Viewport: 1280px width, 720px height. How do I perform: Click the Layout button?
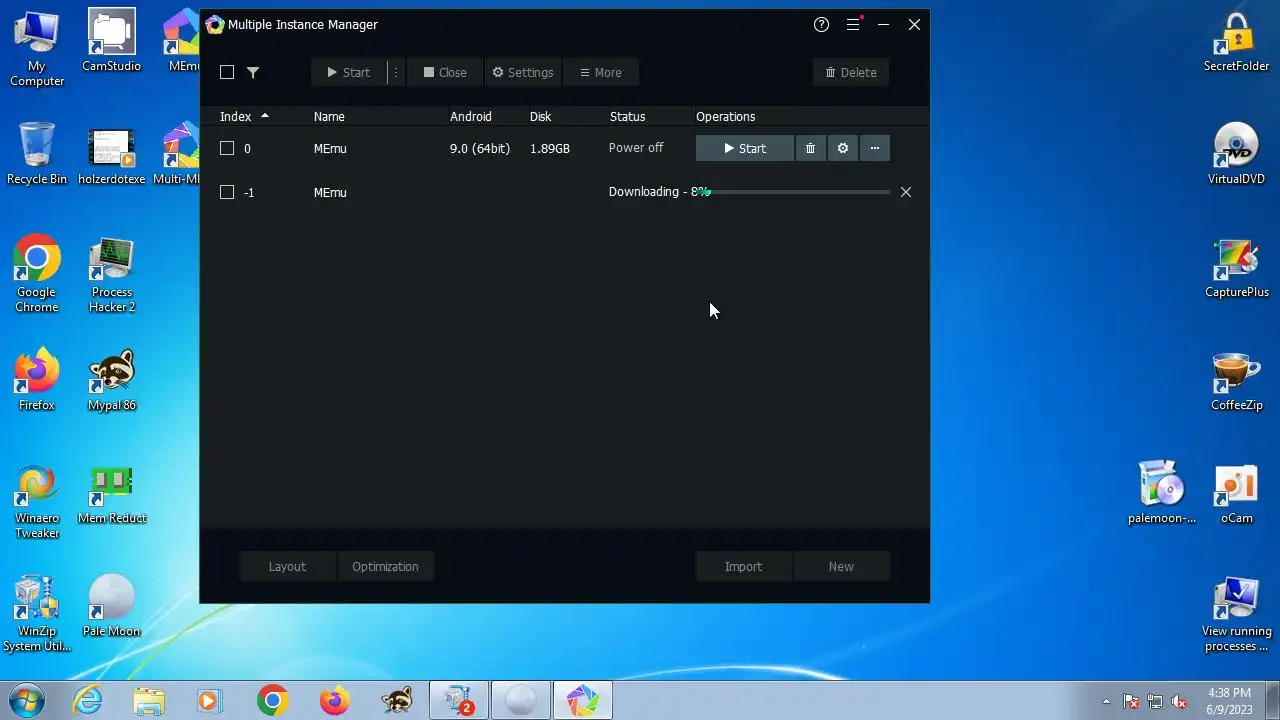287,566
